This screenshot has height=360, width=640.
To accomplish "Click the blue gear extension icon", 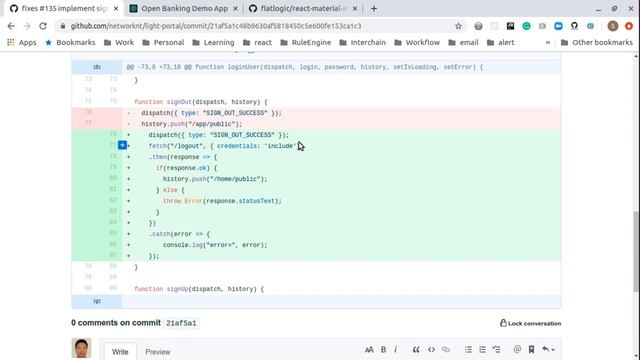I will click(x=590, y=26).
